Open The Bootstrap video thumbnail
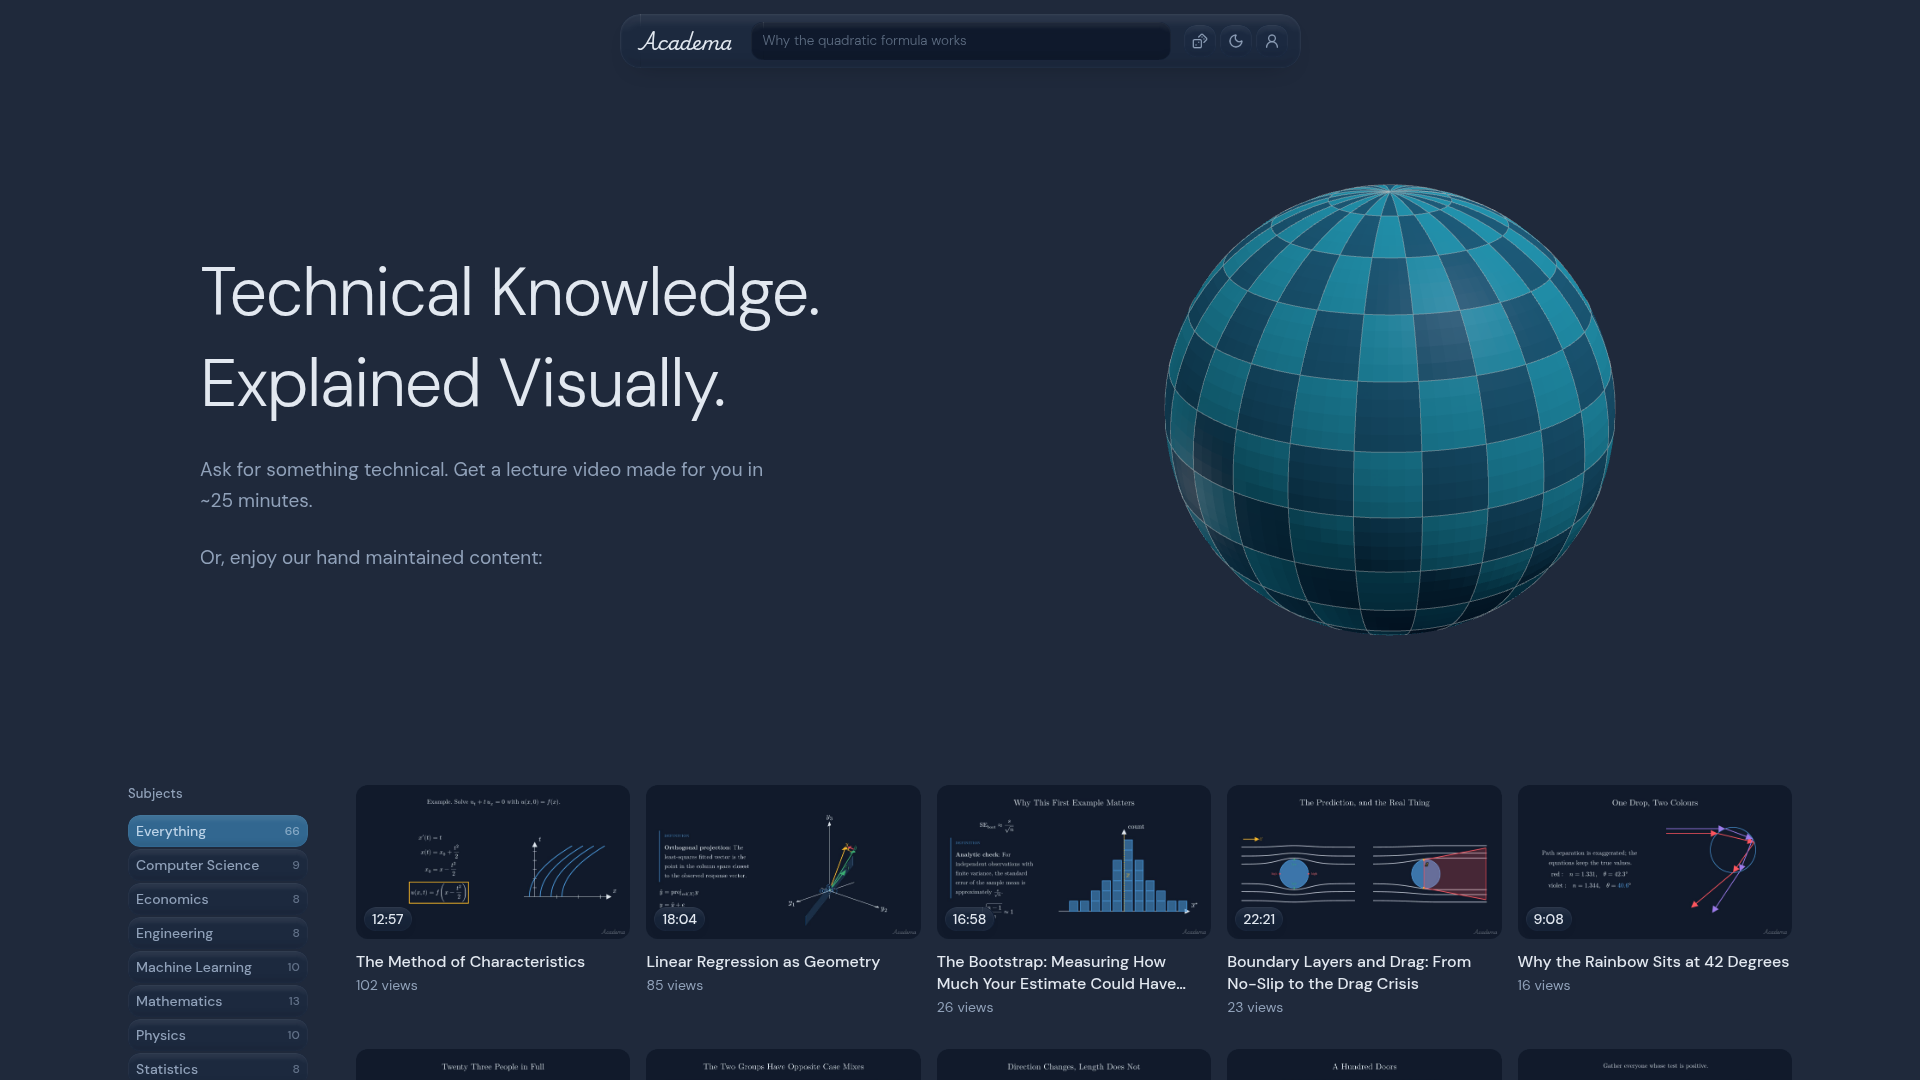This screenshot has width=1920, height=1080. (1074, 862)
